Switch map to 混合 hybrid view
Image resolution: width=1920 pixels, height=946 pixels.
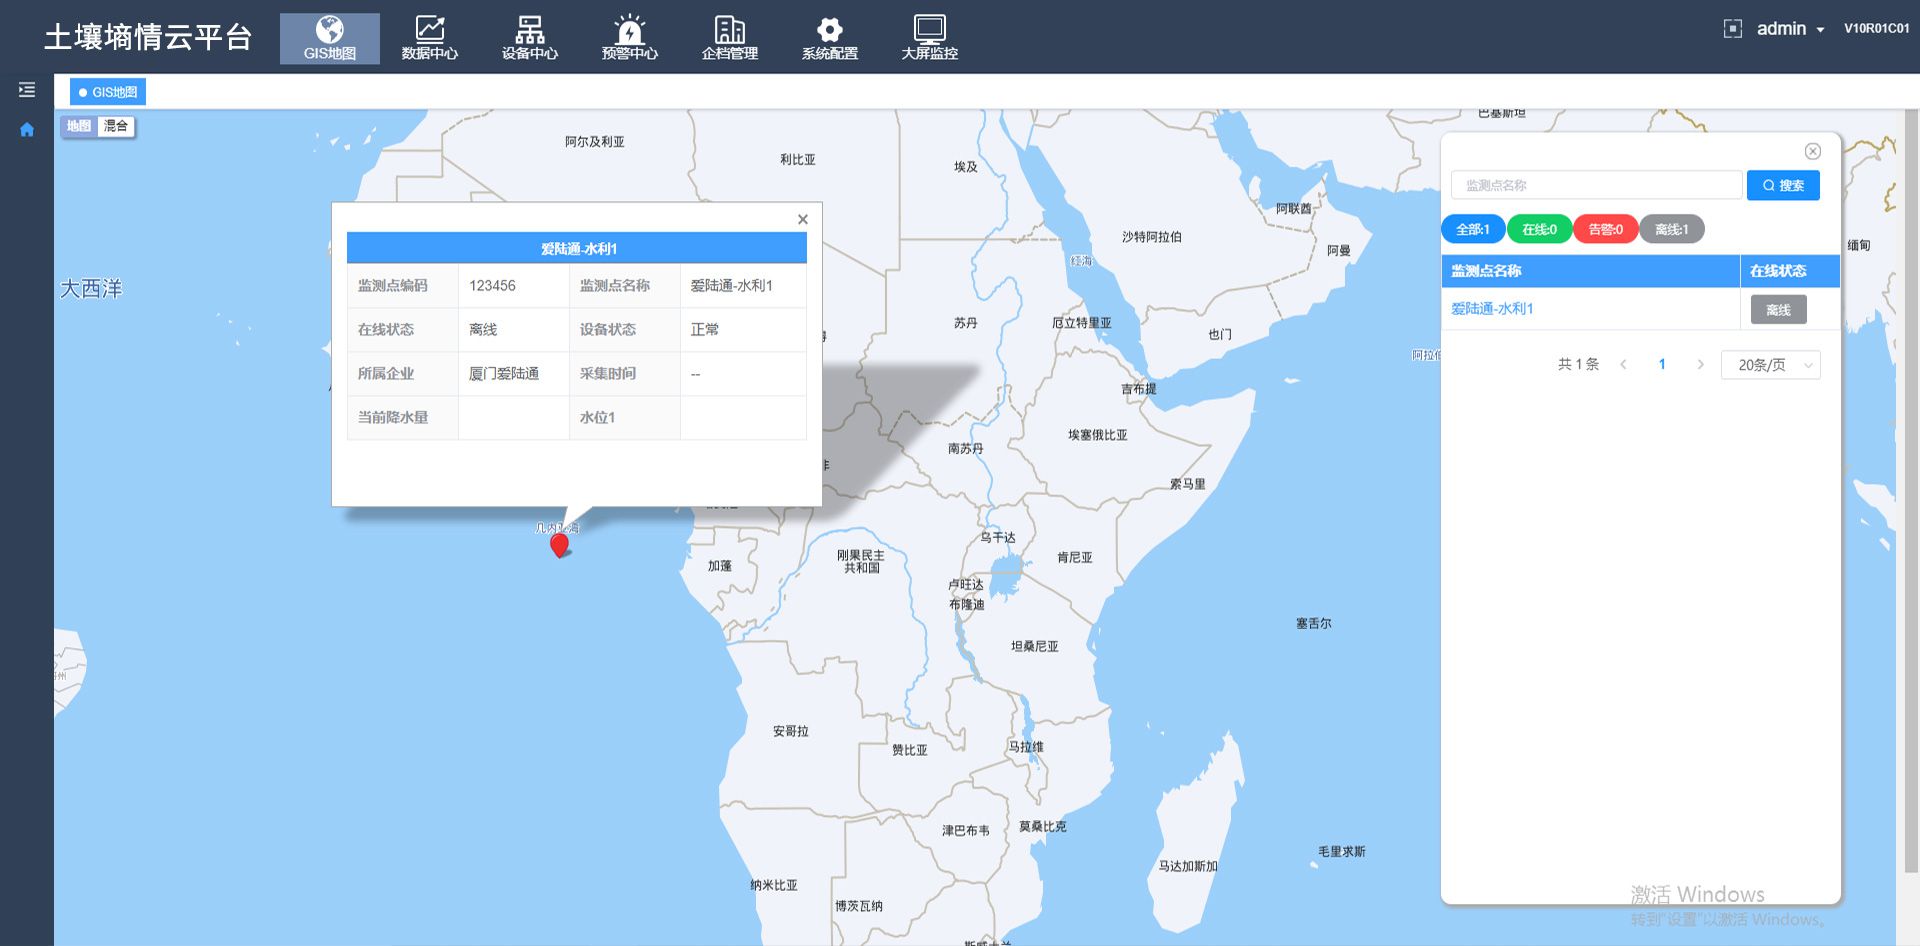pyautogui.click(x=116, y=126)
